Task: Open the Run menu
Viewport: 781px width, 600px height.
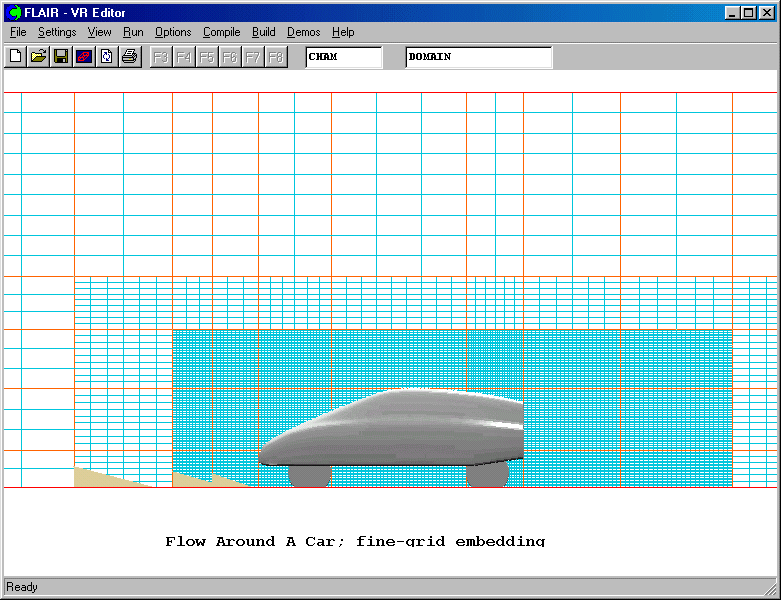Action: click(x=133, y=32)
